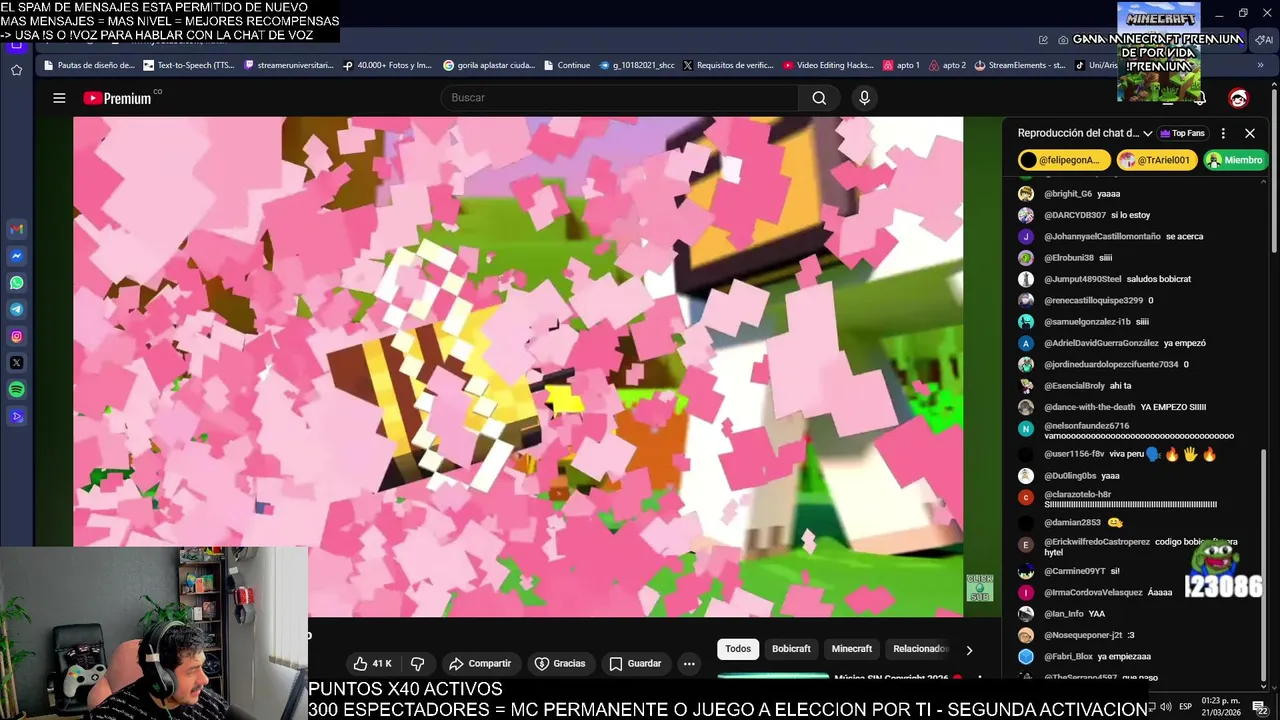Open Top Fans badge in chat header
Viewport: 1280px width, 720px height.
click(1182, 133)
